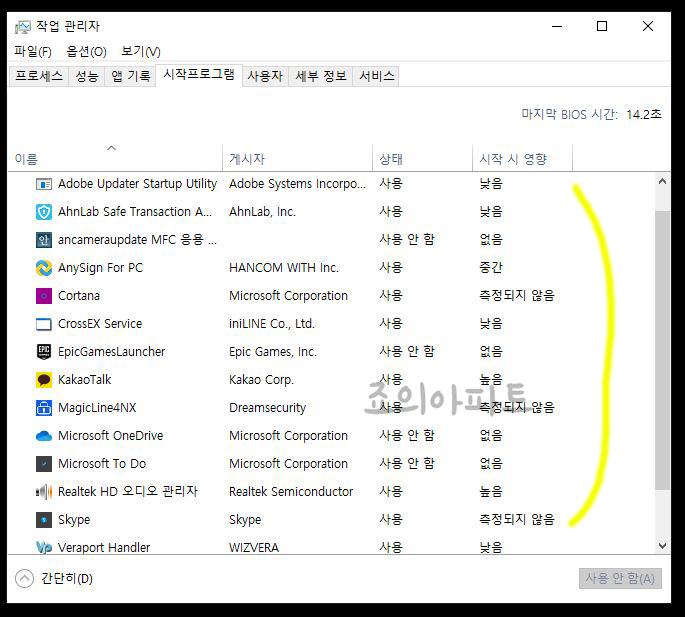
Task: Click the Task Manager title bar icon
Action: pyautogui.click(x=23, y=27)
